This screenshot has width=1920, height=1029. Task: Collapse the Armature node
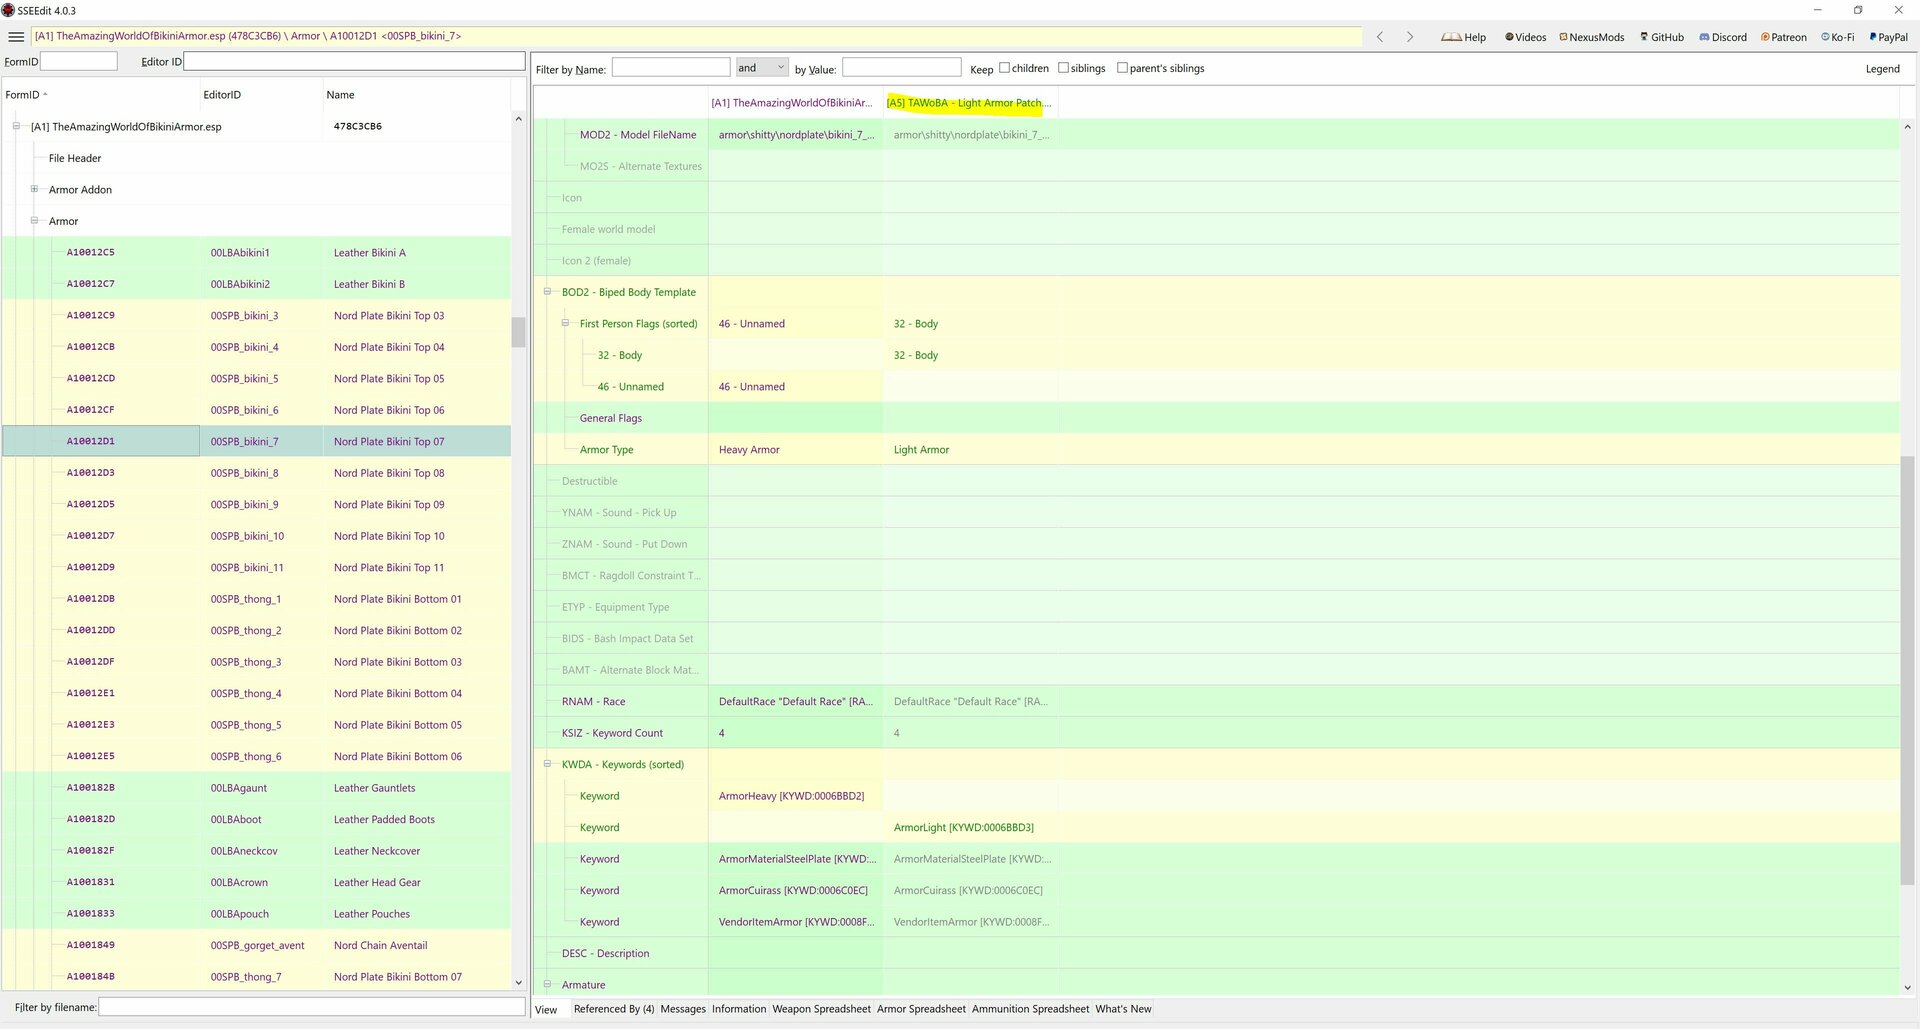click(x=547, y=984)
